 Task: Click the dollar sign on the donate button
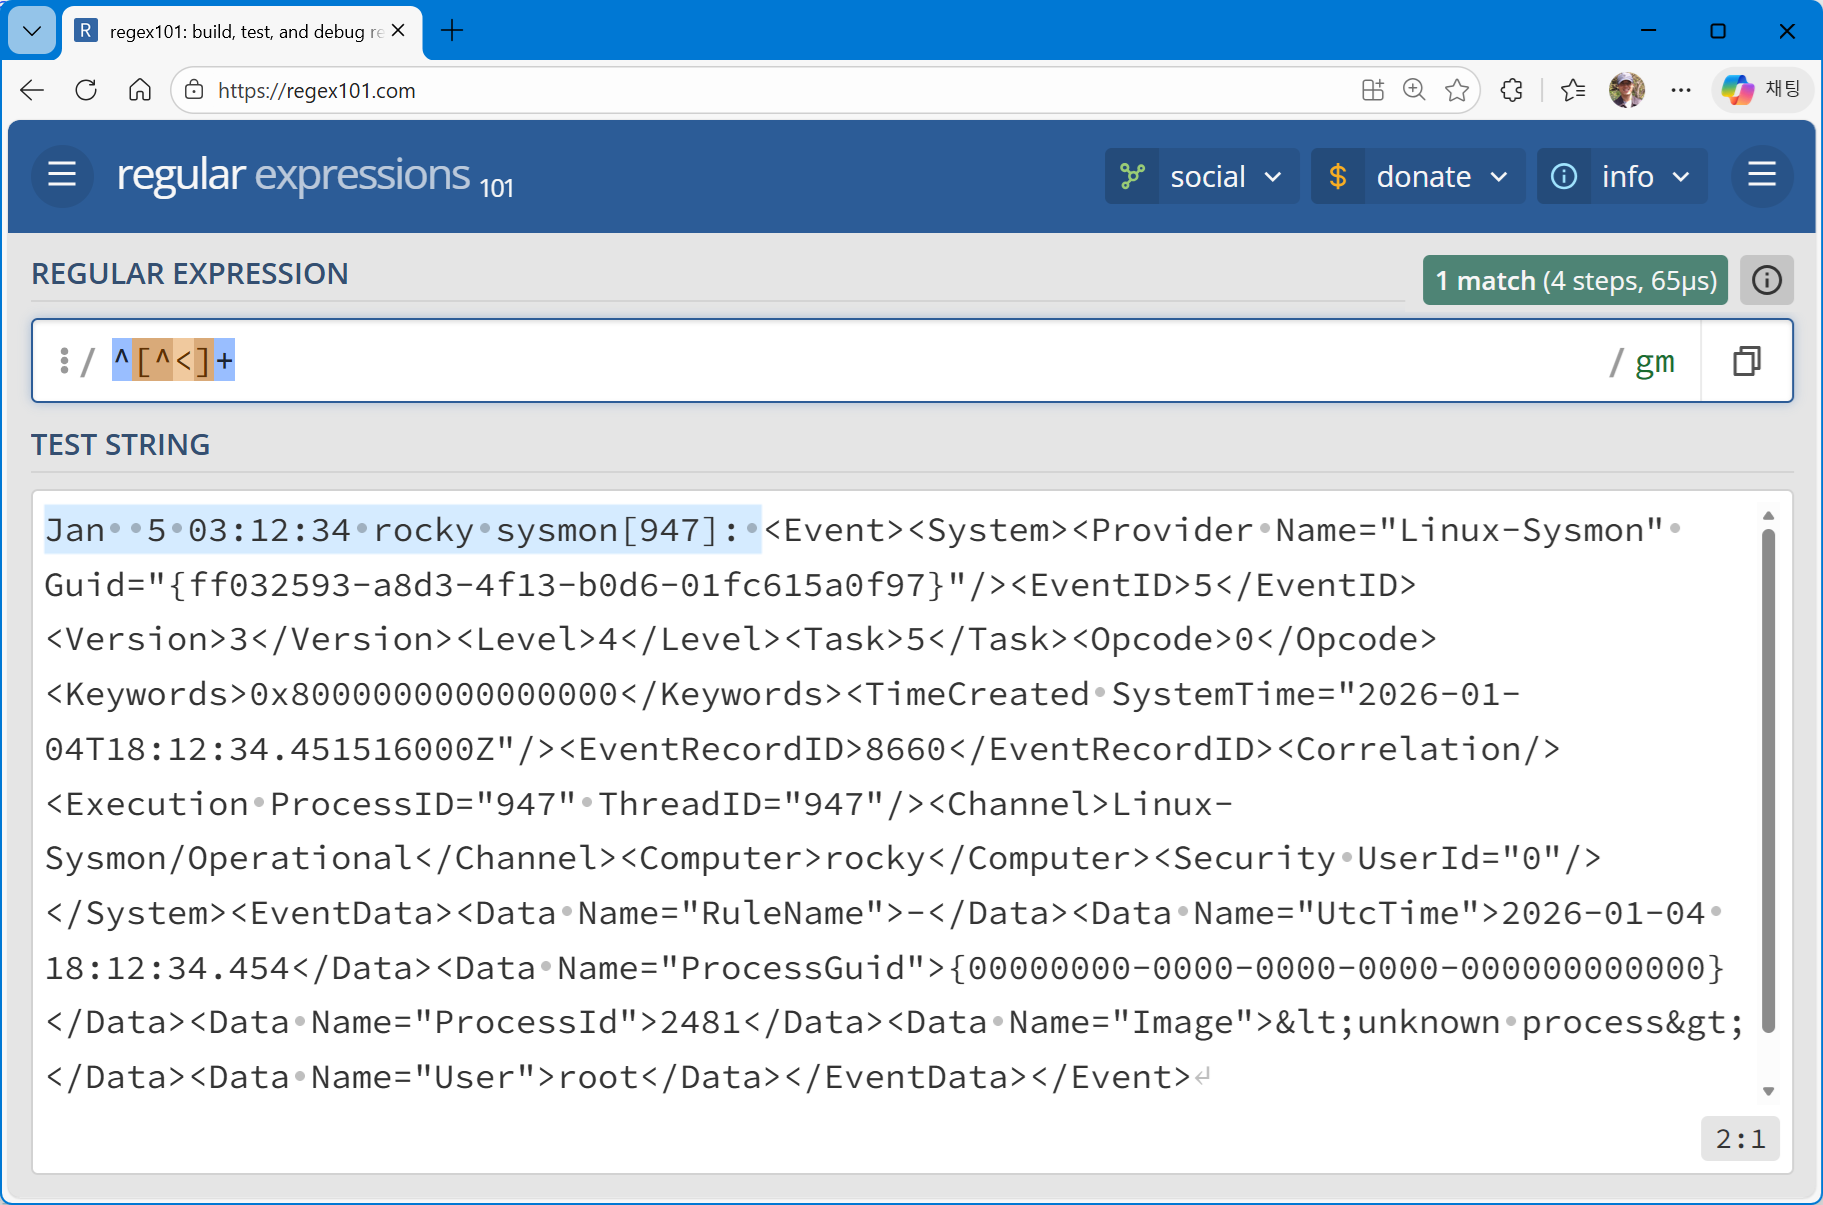1338,176
